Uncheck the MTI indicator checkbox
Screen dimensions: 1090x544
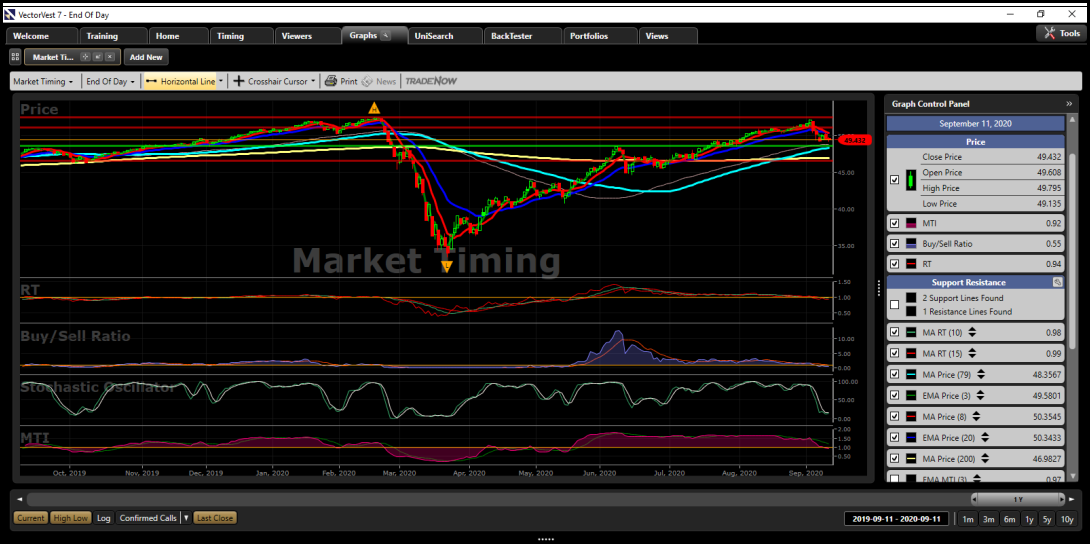pos(895,224)
